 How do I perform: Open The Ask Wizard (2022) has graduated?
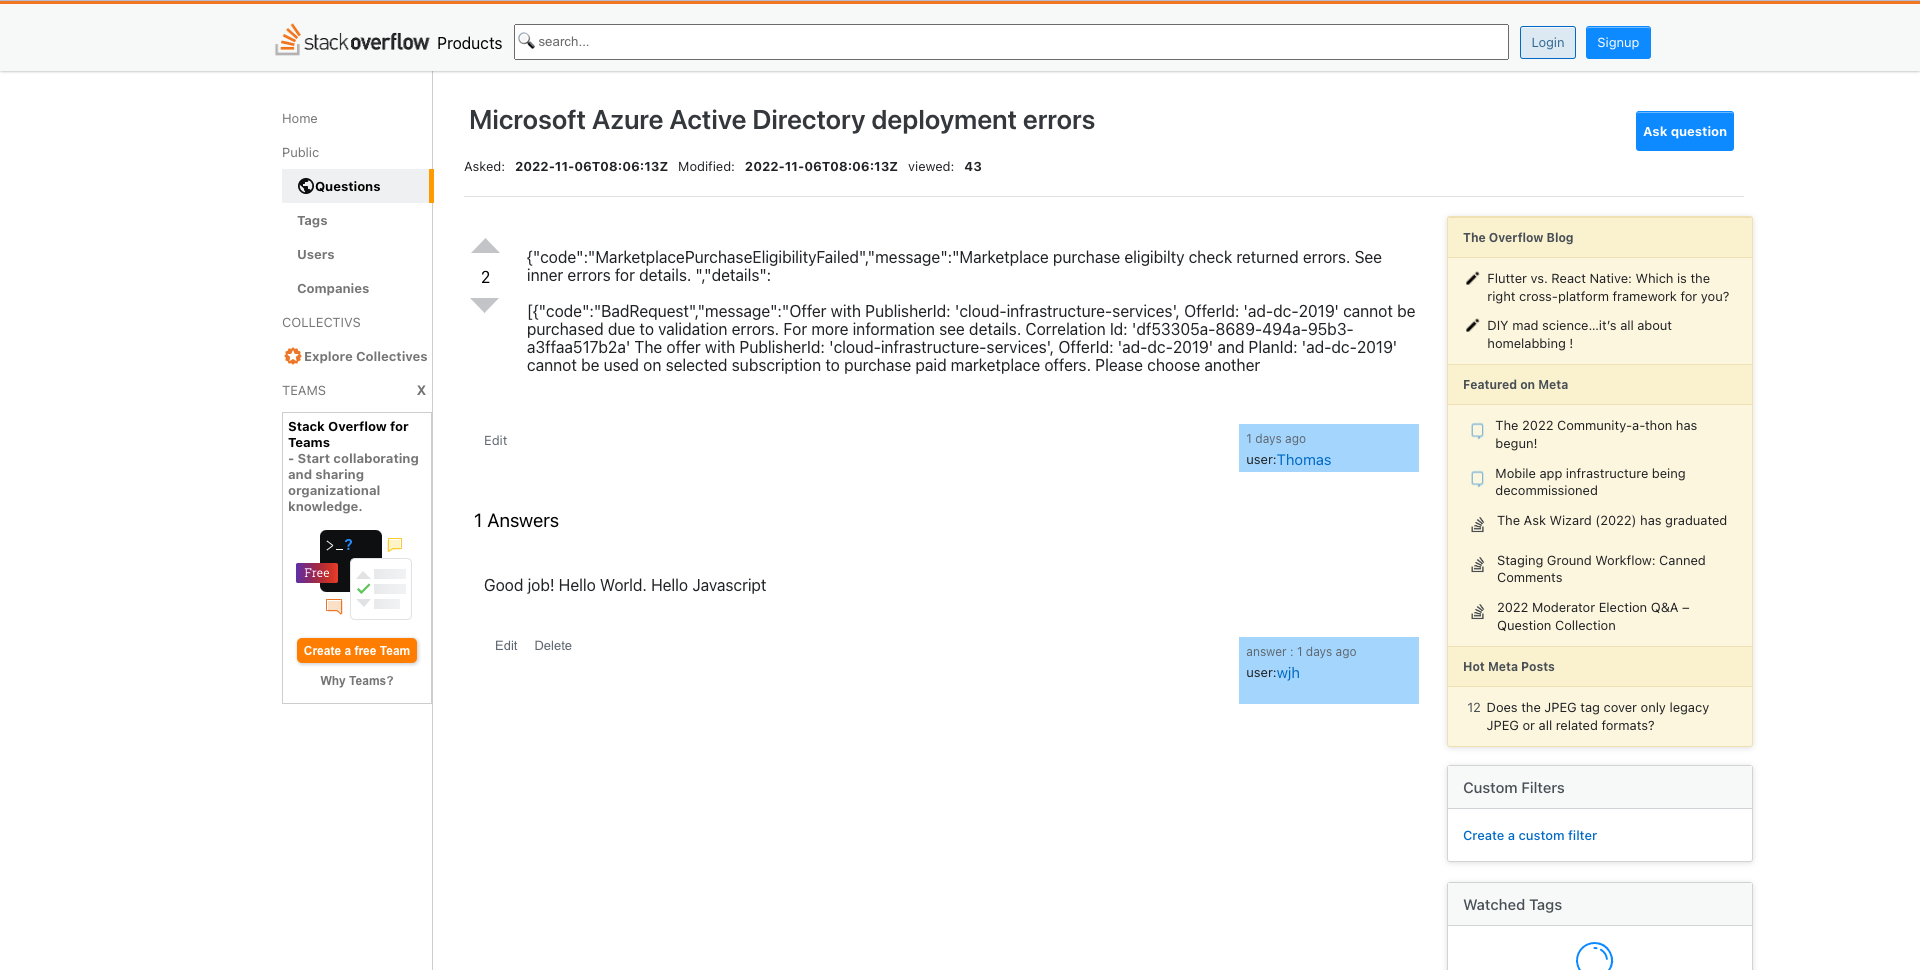coord(1611,521)
